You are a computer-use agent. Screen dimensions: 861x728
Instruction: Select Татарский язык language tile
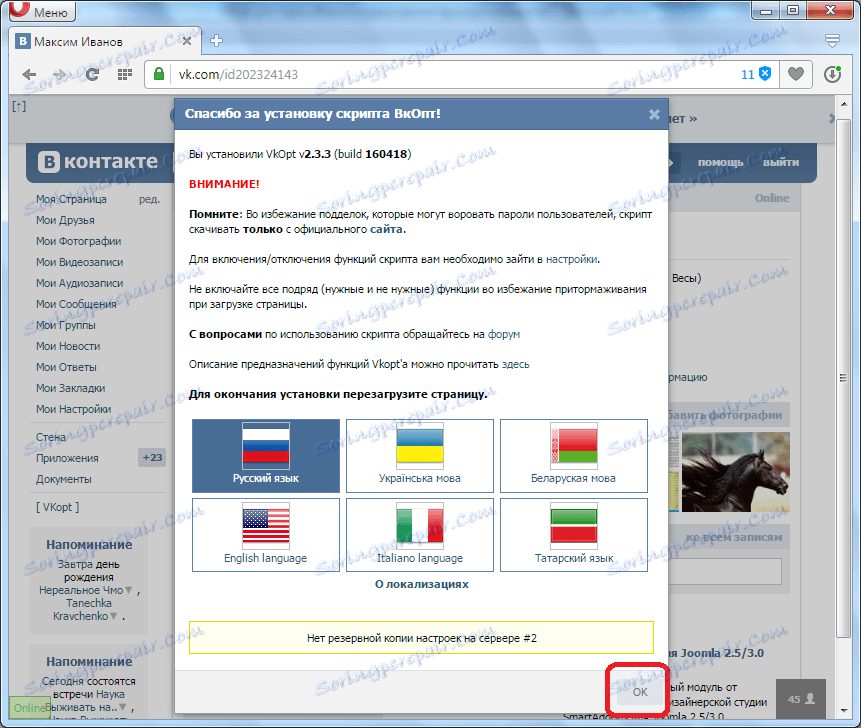click(573, 535)
